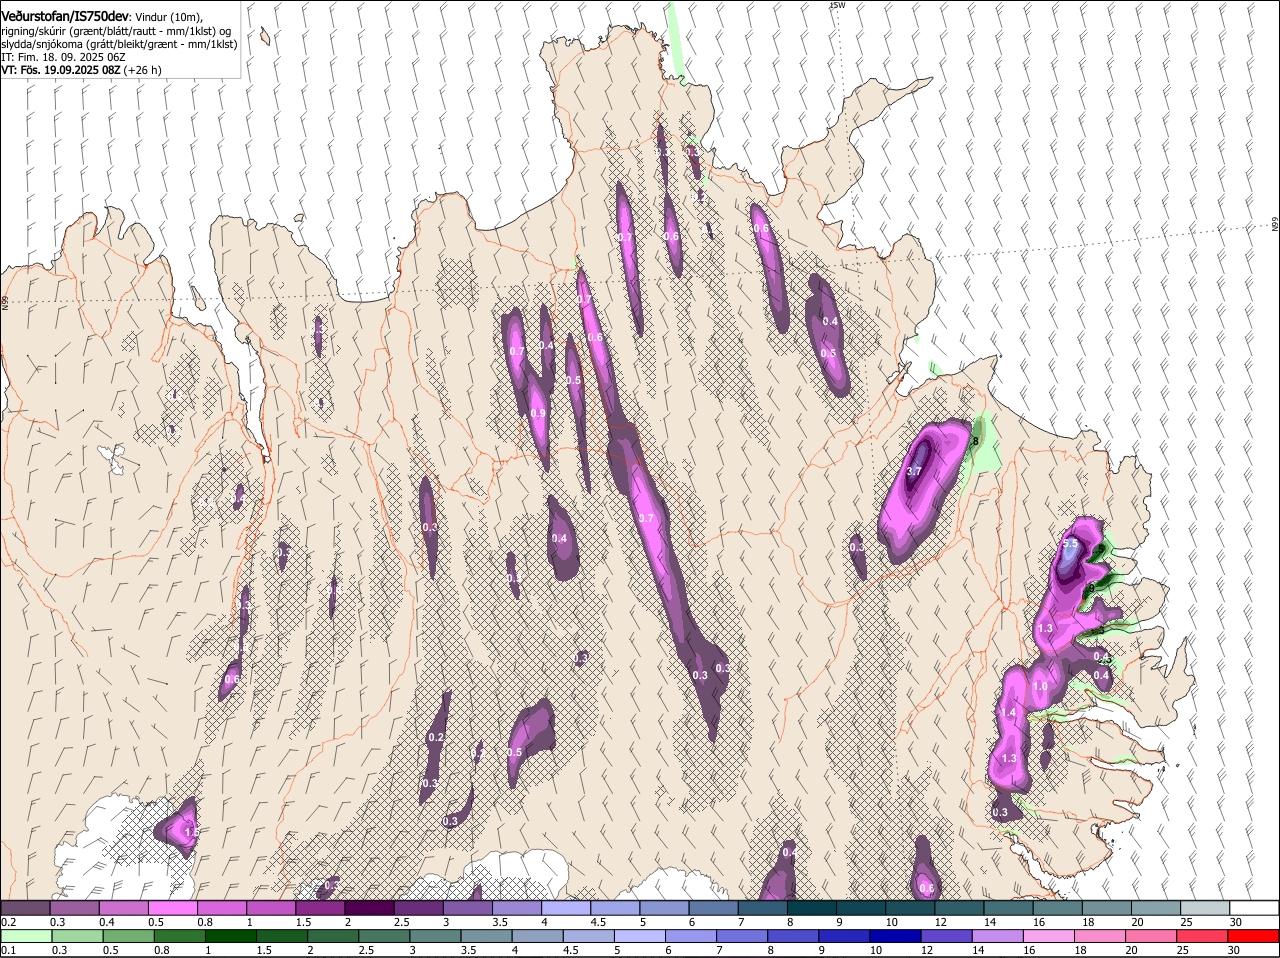Click the rain legend swatch between 16 and 18
1280x958 pixels.
click(1048, 936)
